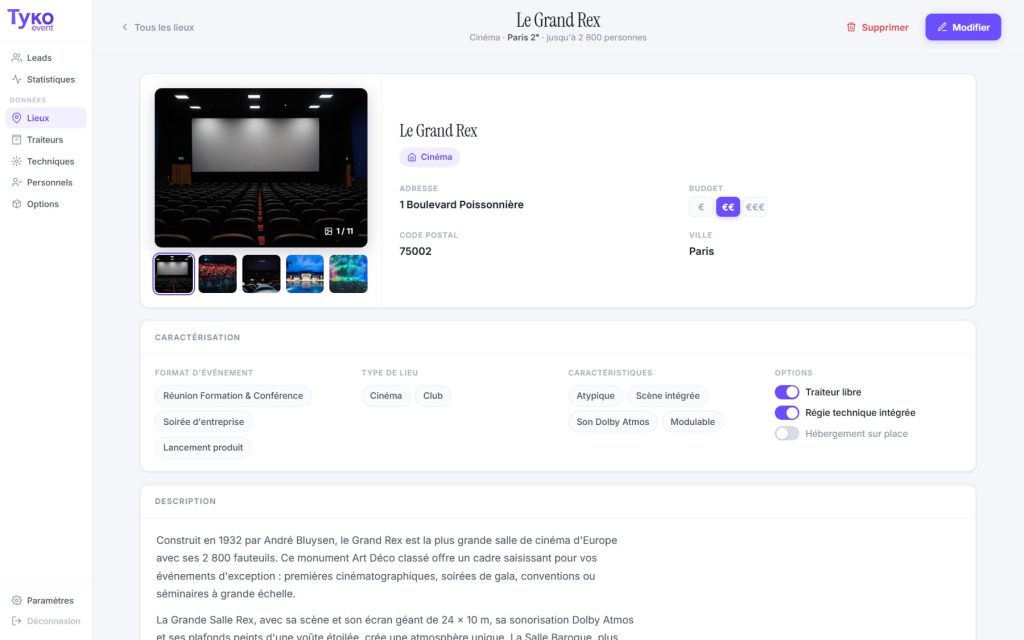Open Paramètres settings
The width and height of the screenshot is (1024, 640).
point(46,600)
